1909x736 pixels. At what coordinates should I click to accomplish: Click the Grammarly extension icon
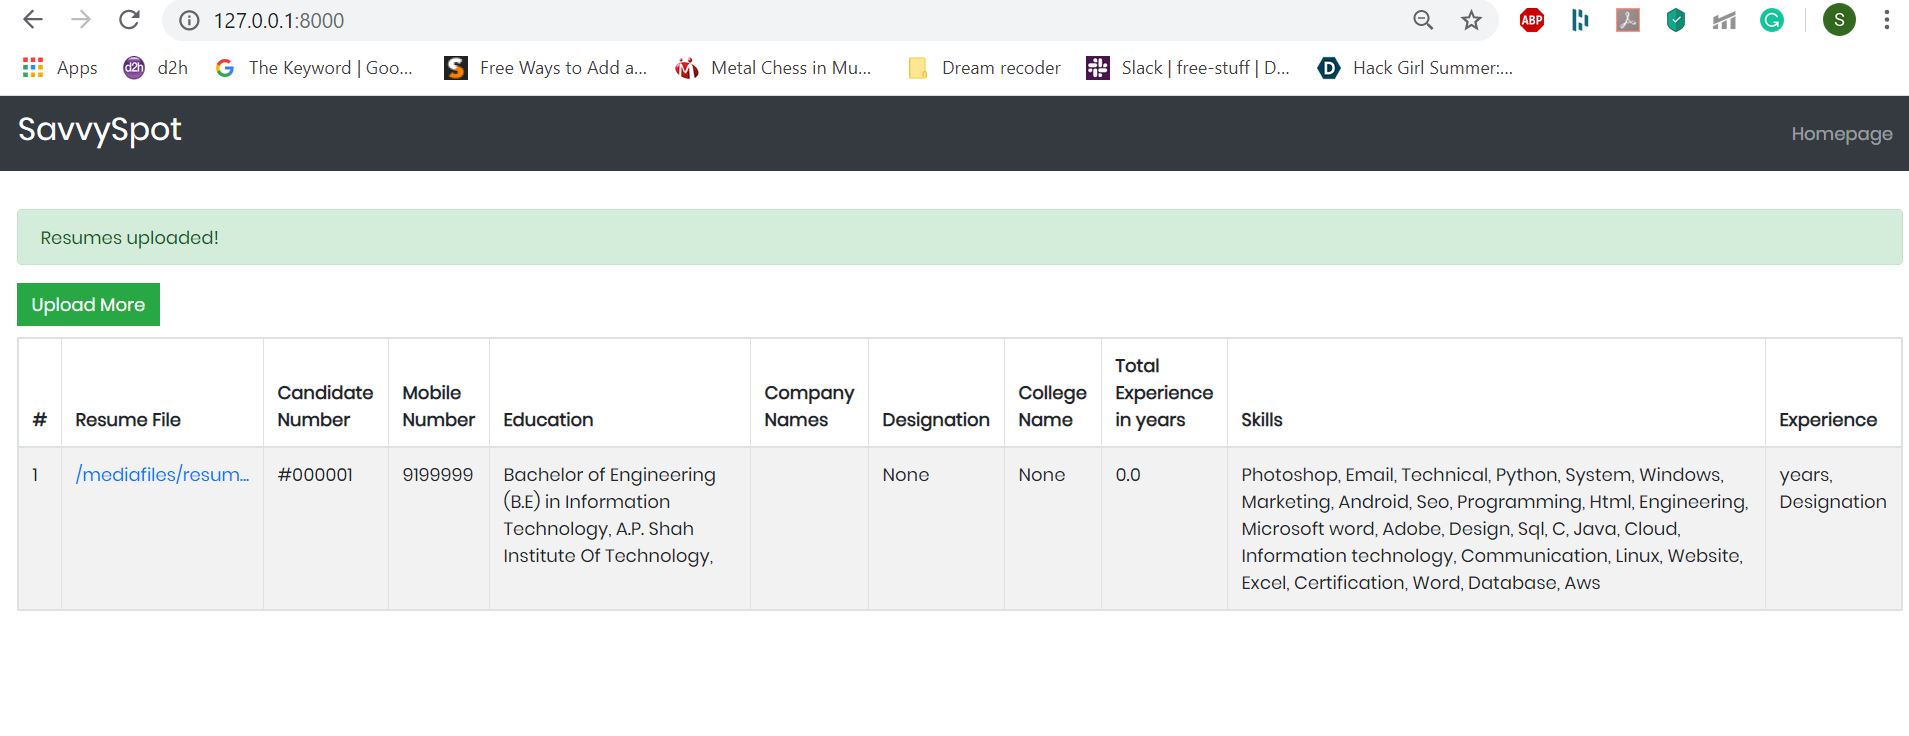coord(1772,20)
